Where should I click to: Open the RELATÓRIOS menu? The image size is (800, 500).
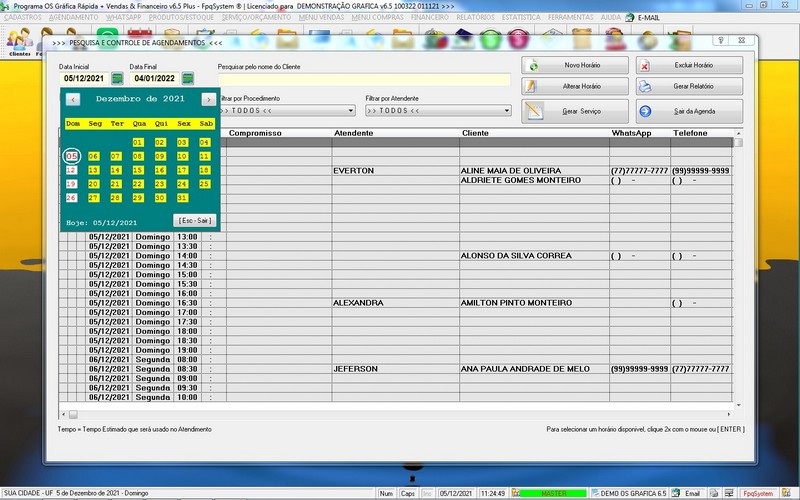(475, 17)
